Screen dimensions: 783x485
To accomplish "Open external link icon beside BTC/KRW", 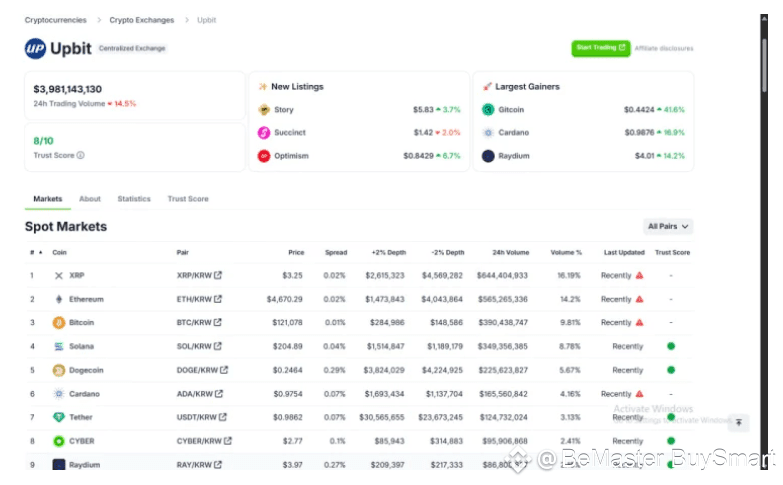I will click(x=218, y=323).
